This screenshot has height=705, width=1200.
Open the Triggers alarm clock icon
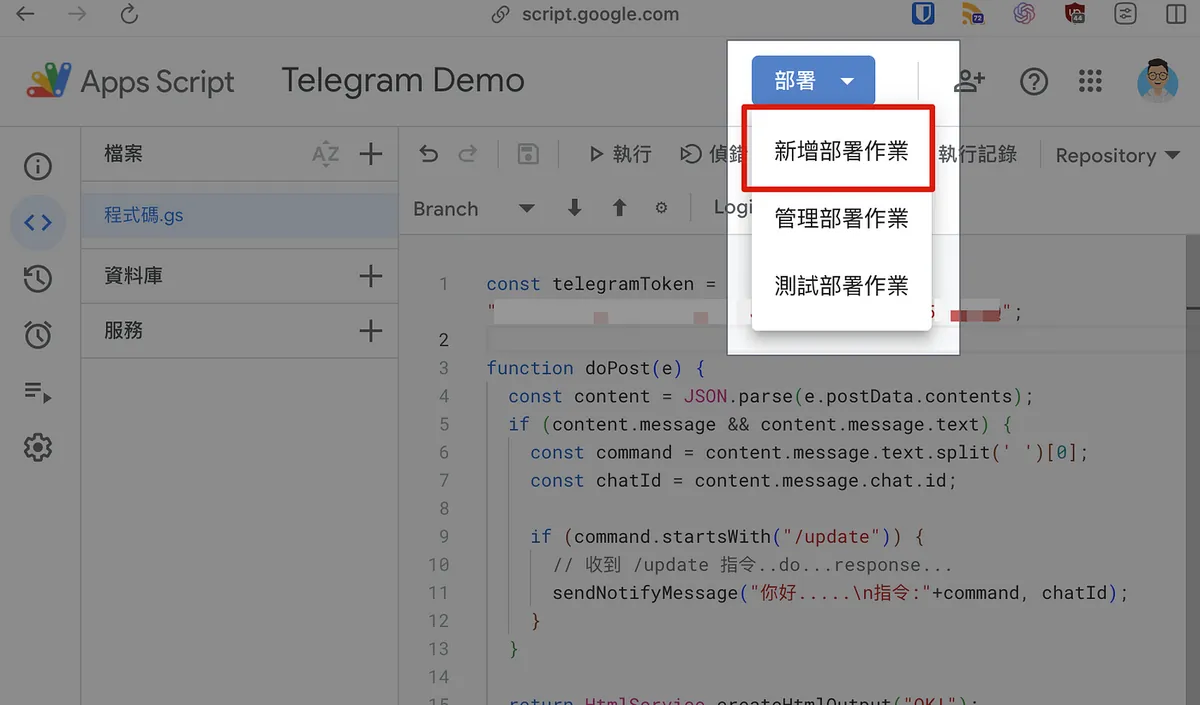pyautogui.click(x=38, y=335)
